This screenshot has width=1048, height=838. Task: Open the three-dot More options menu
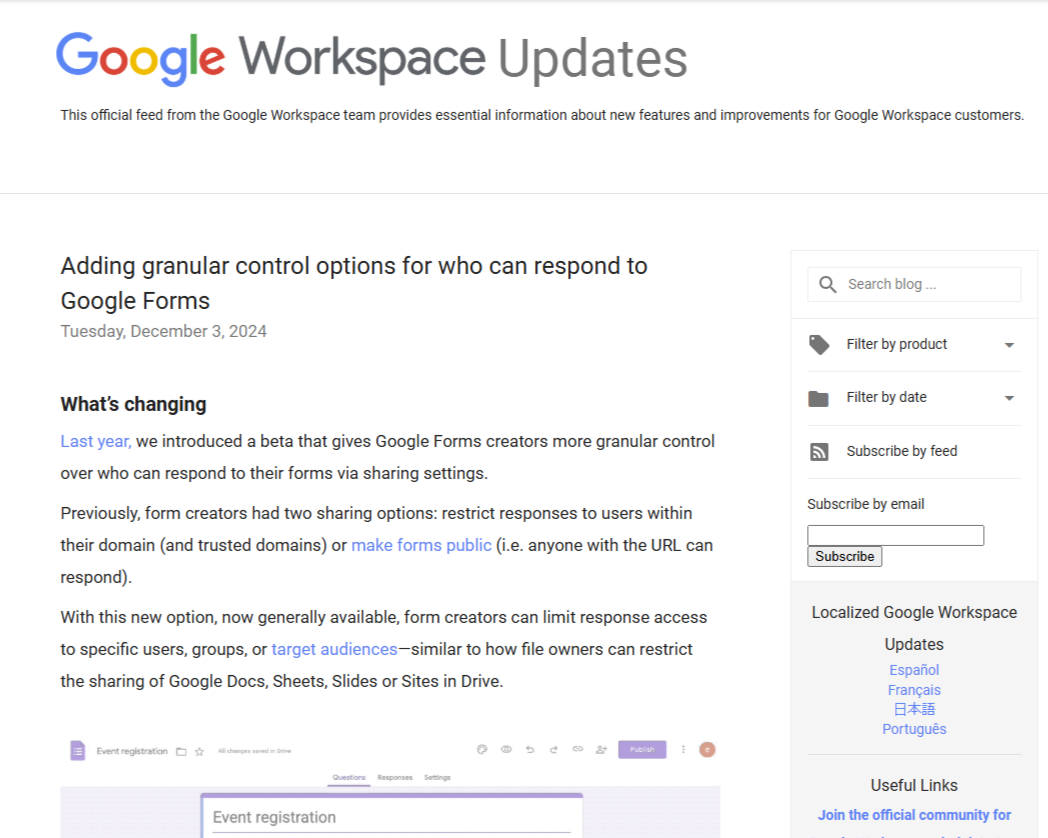[683, 749]
